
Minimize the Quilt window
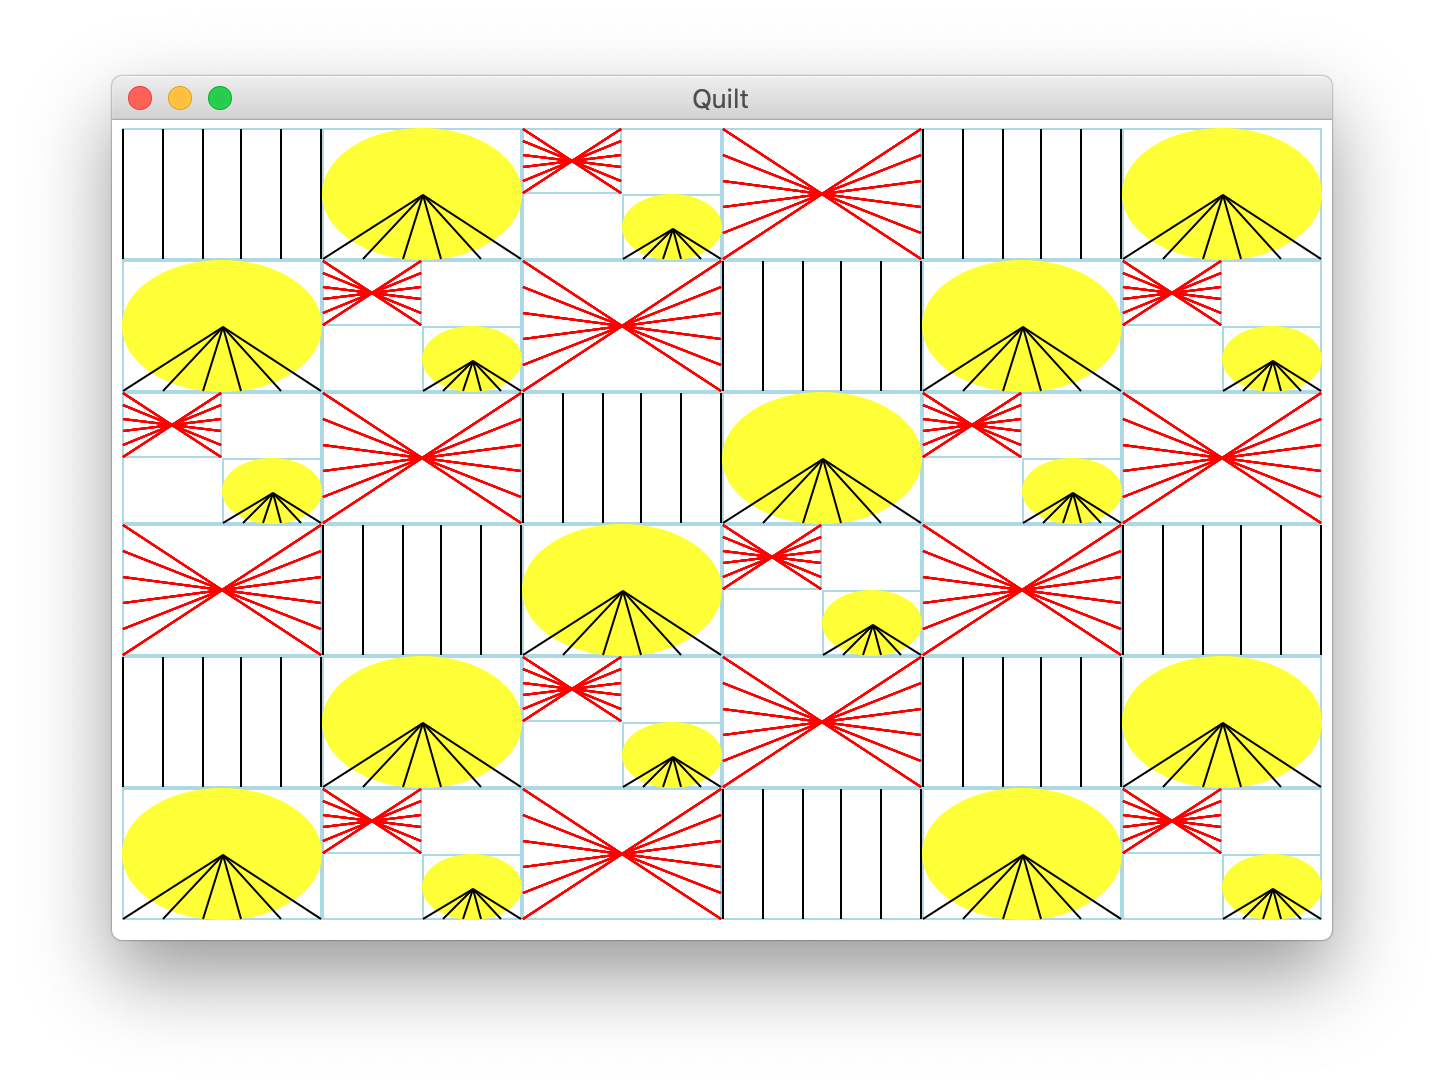tap(180, 97)
